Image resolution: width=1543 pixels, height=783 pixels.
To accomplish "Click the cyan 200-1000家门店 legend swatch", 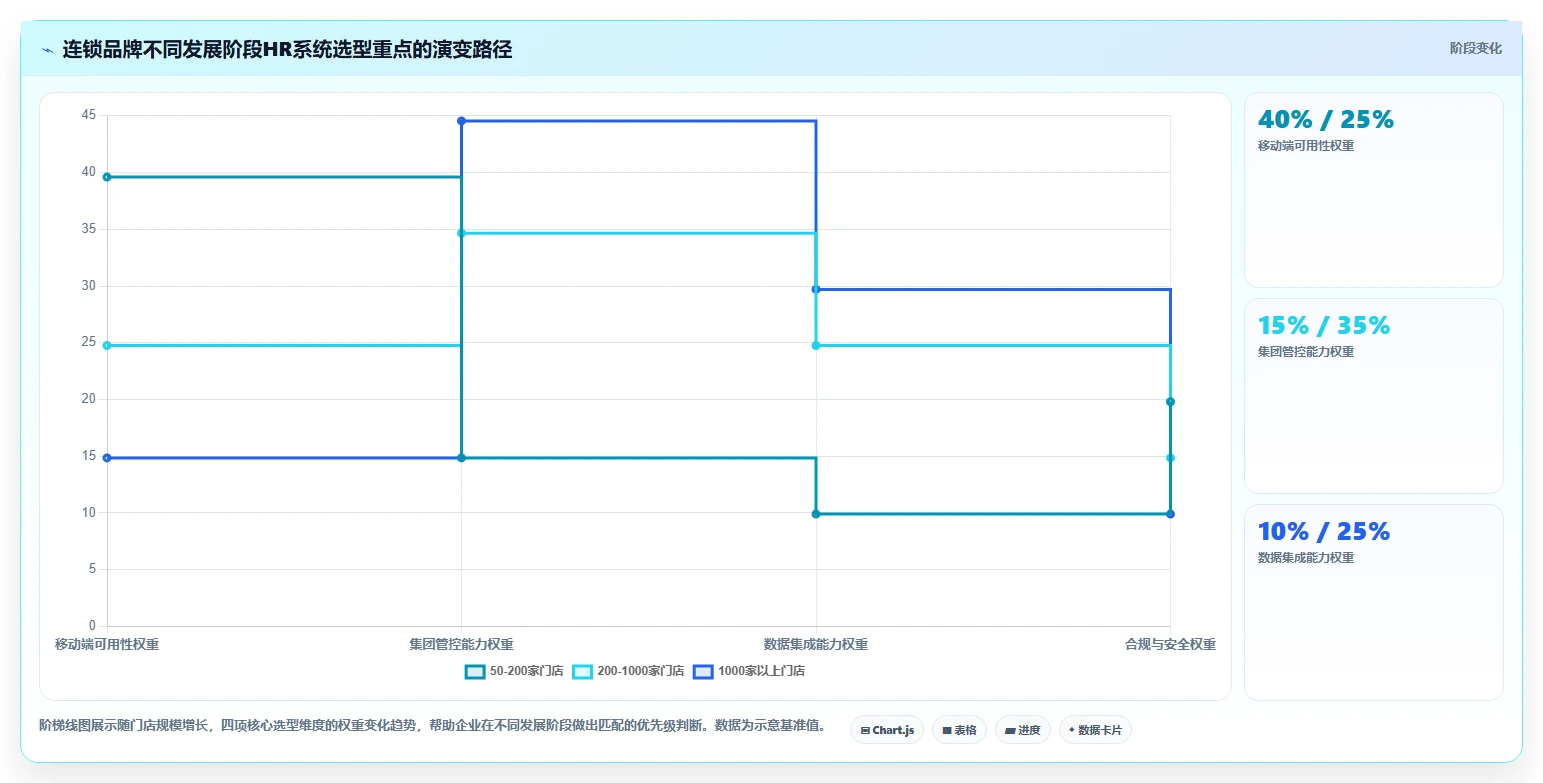I will [582, 671].
